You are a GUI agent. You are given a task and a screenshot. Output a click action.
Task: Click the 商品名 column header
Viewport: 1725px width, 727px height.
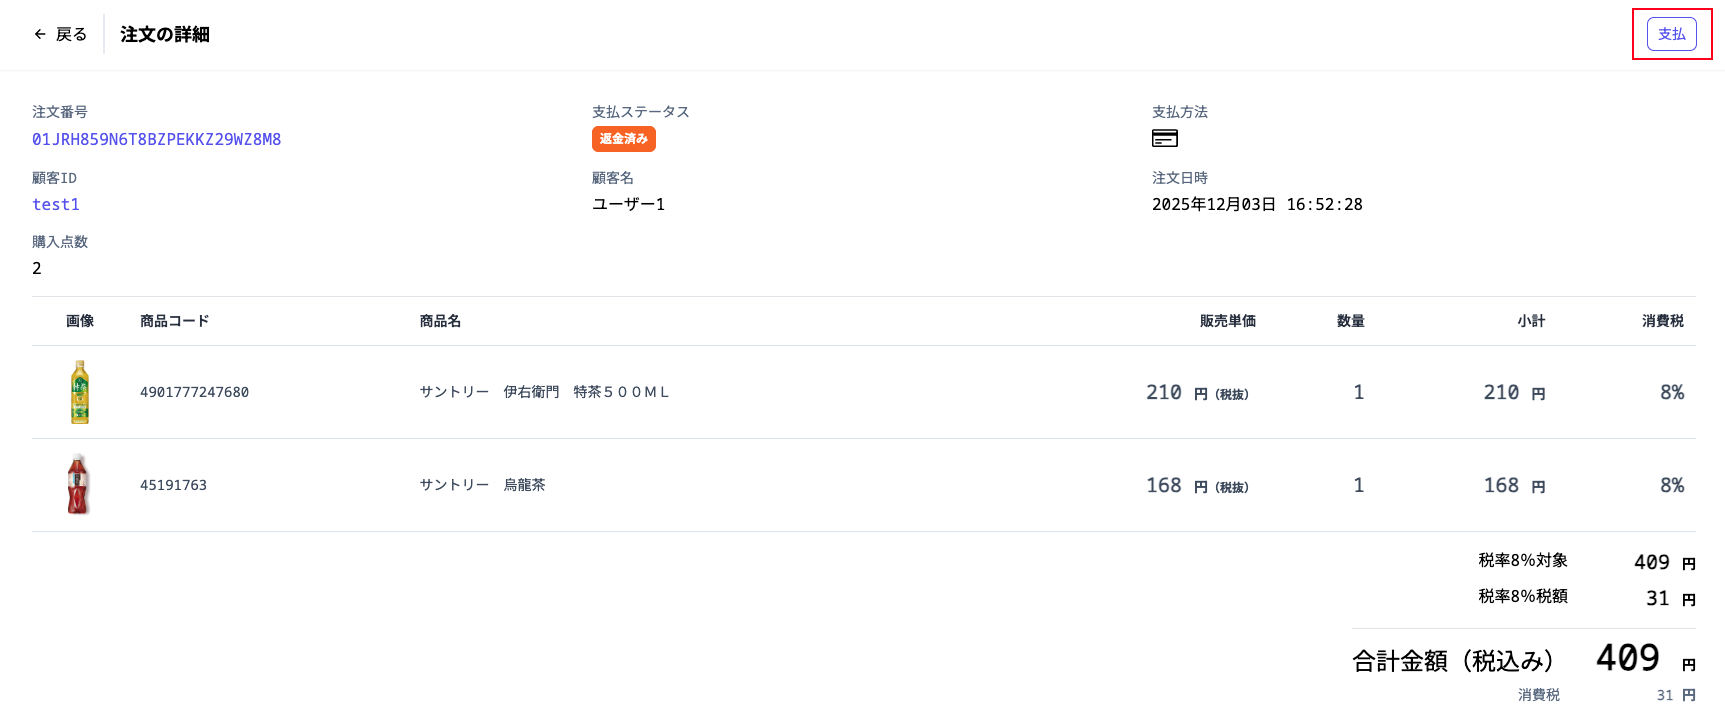click(x=440, y=321)
